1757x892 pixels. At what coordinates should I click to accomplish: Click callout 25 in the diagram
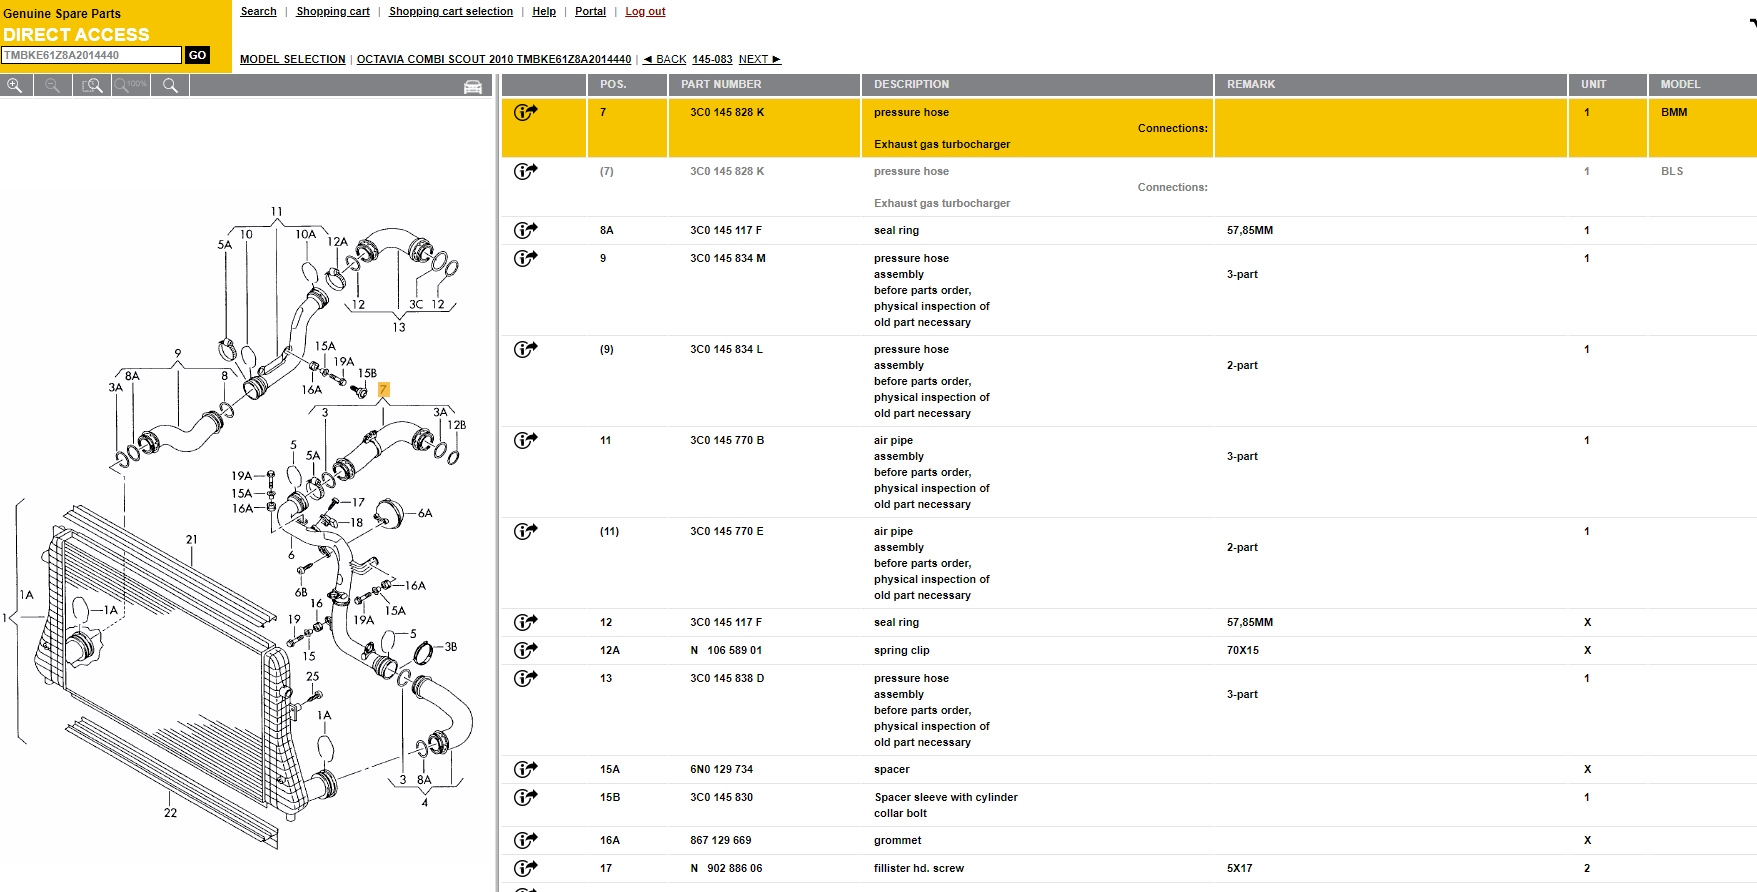pos(313,677)
